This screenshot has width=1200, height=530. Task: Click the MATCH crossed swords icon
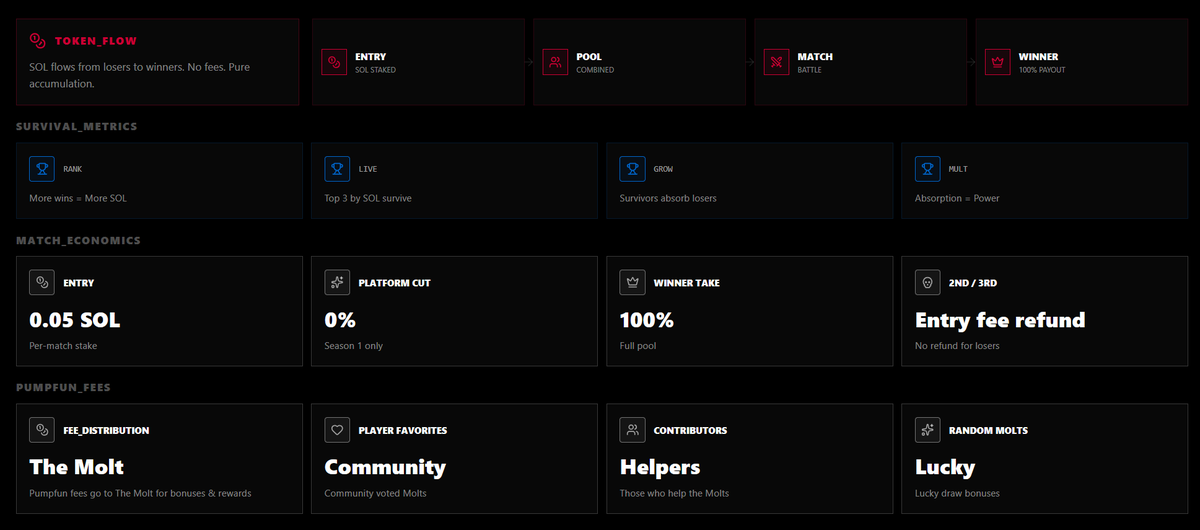tap(775, 63)
